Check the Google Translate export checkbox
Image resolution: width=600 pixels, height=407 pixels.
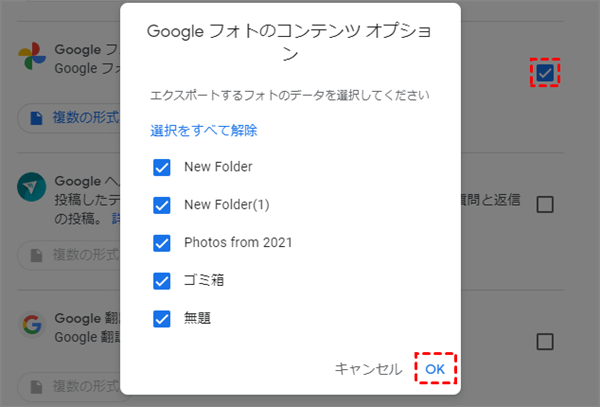tap(545, 341)
